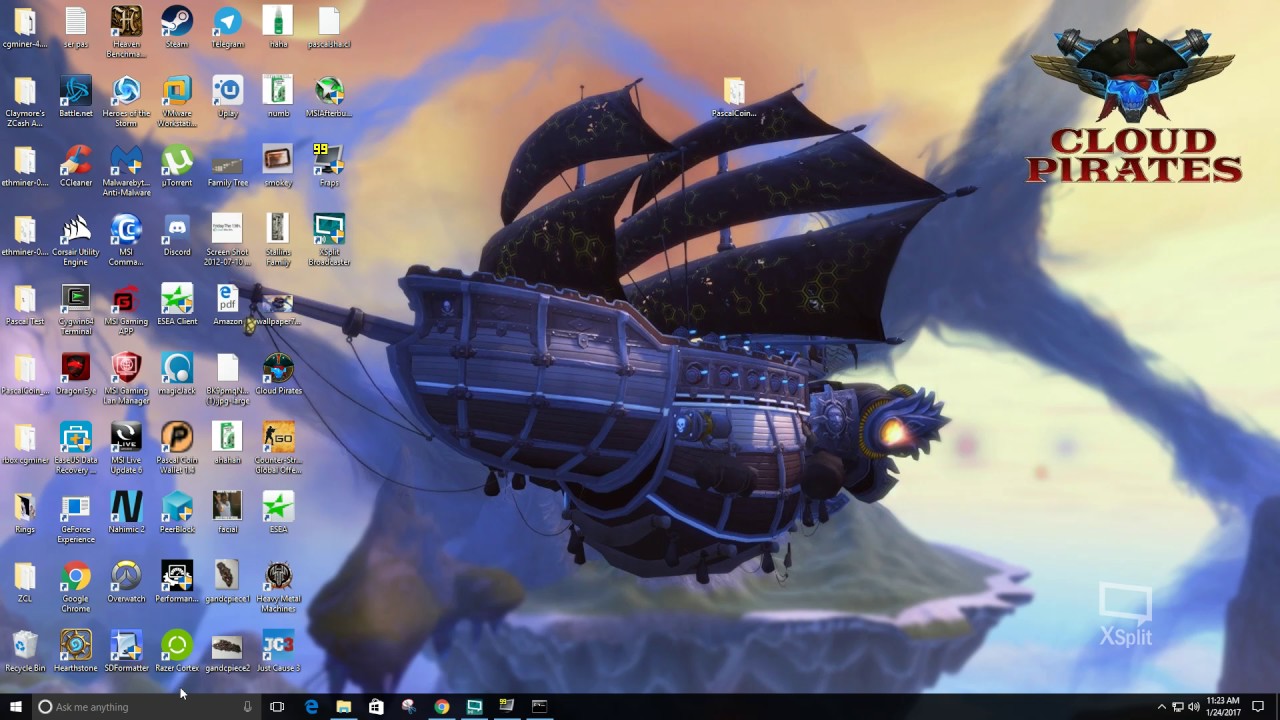This screenshot has width=1280, height=720.
Task: Open the Windows Store taskbar icon
Action: [x=376, y=706]
